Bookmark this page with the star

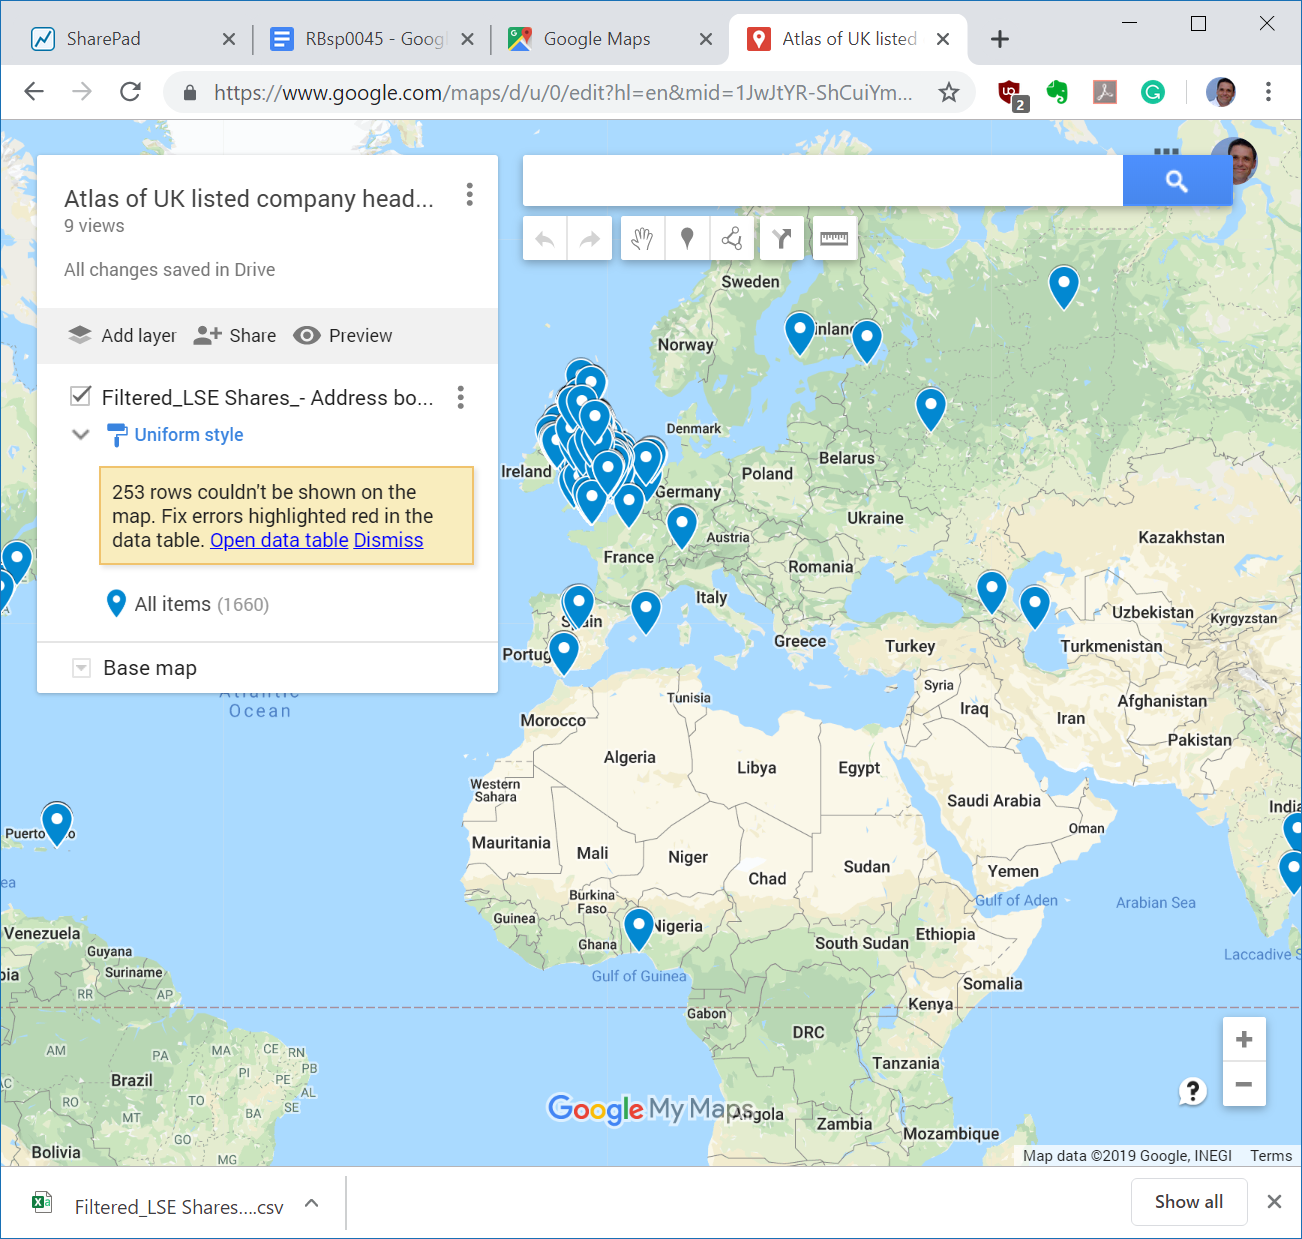(949, 93)
